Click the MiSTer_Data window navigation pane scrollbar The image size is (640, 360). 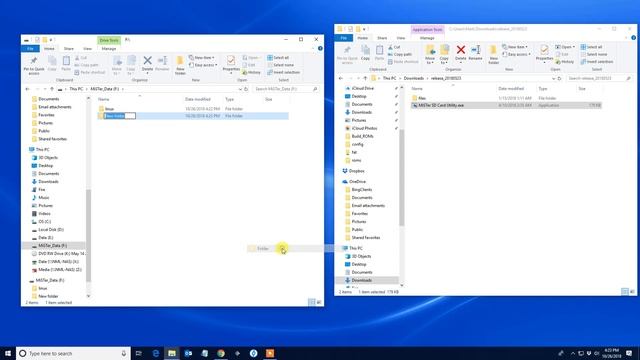pyautogui.click(x=88, y=236)
